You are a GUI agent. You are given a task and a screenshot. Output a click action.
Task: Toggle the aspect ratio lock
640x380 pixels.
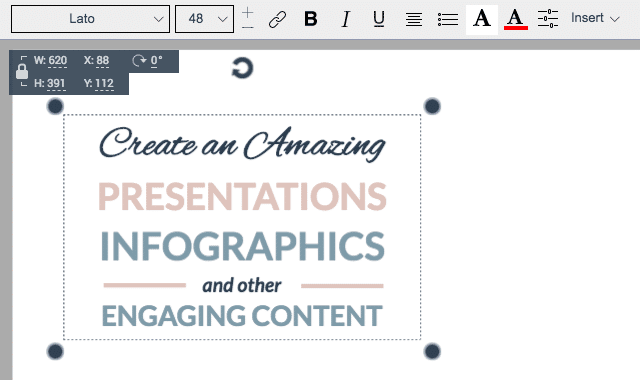pos(22,72)
